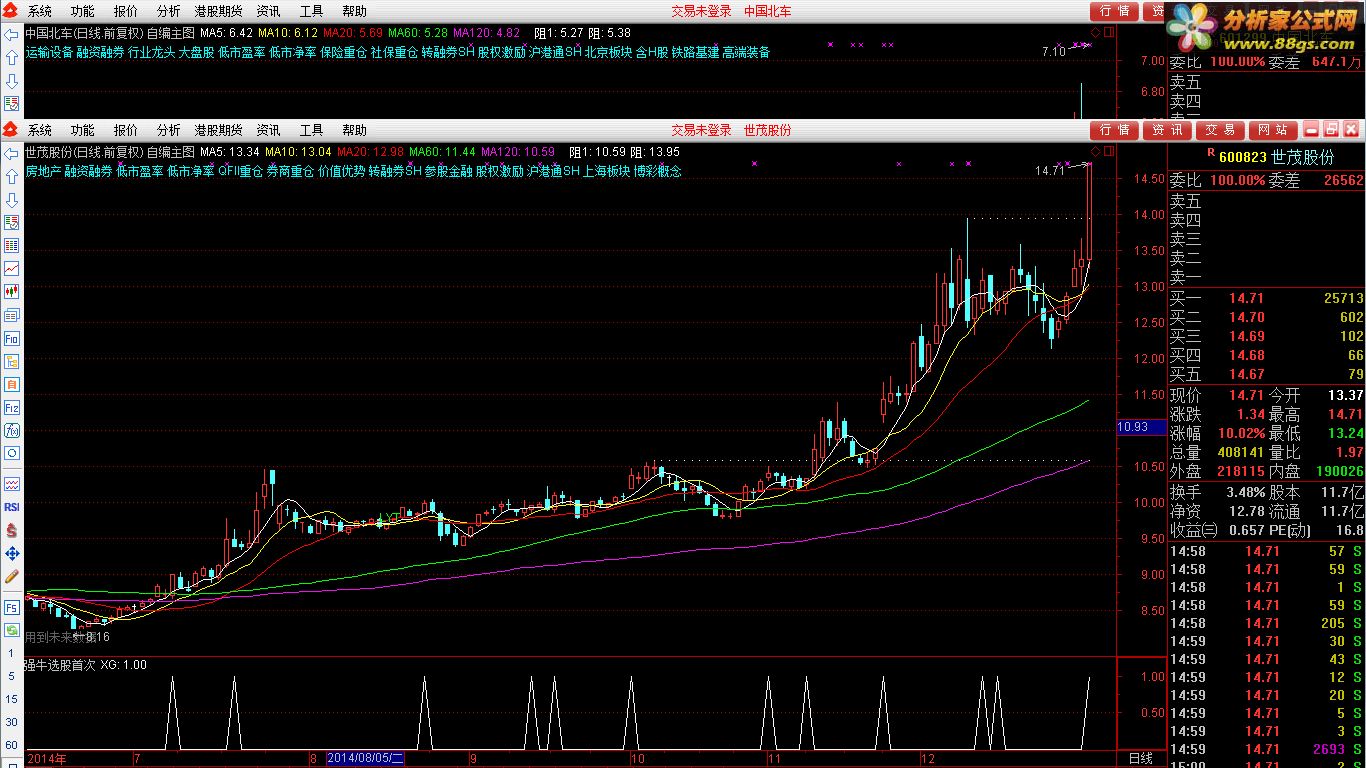
Task: Click the 买五 bid price 14.67 row
Action: (1267, 374)
